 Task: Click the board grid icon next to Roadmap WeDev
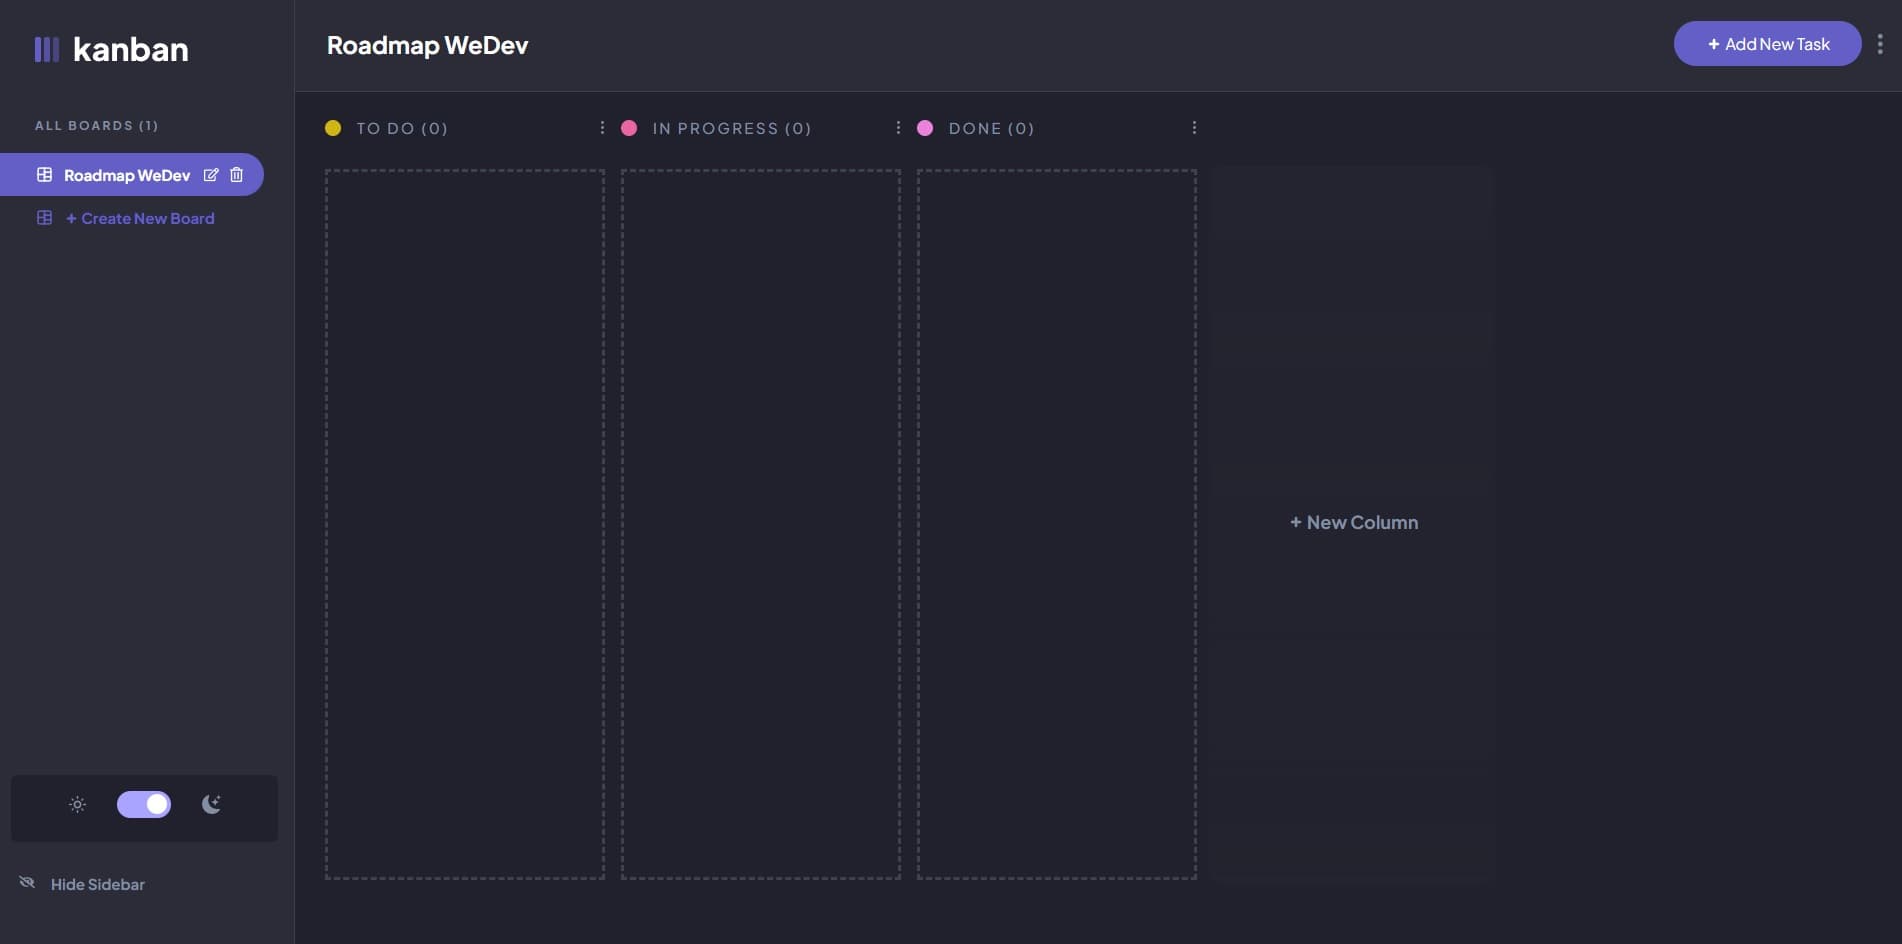[44, 175]
